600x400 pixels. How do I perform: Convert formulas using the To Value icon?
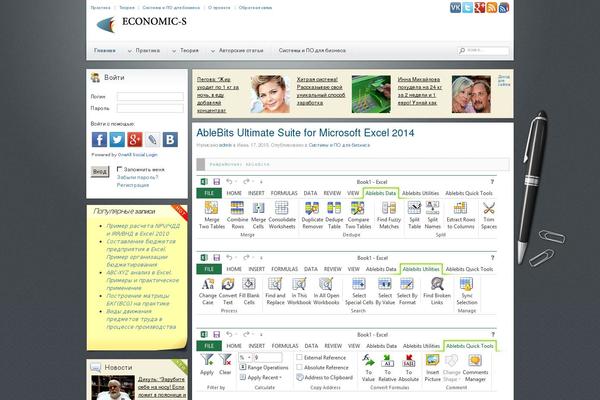tap(368, 361)
